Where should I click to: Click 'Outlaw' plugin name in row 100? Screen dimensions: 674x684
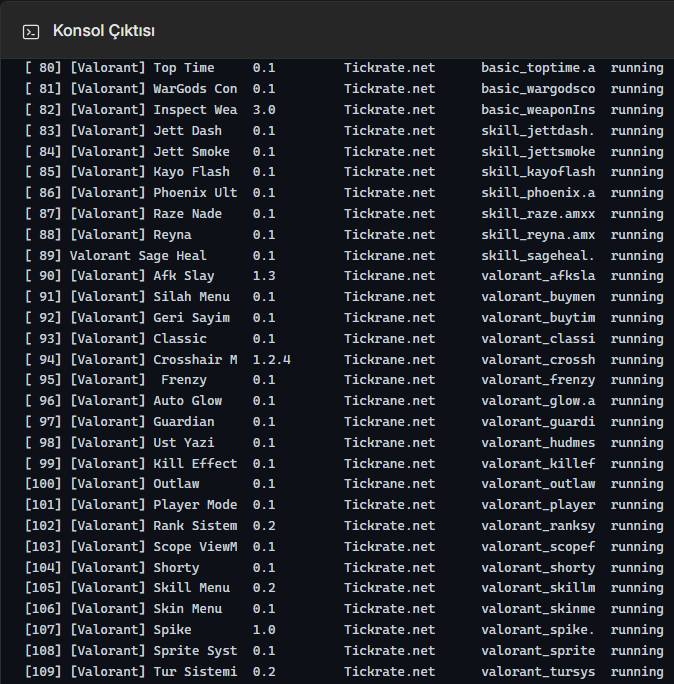[176, 483]
